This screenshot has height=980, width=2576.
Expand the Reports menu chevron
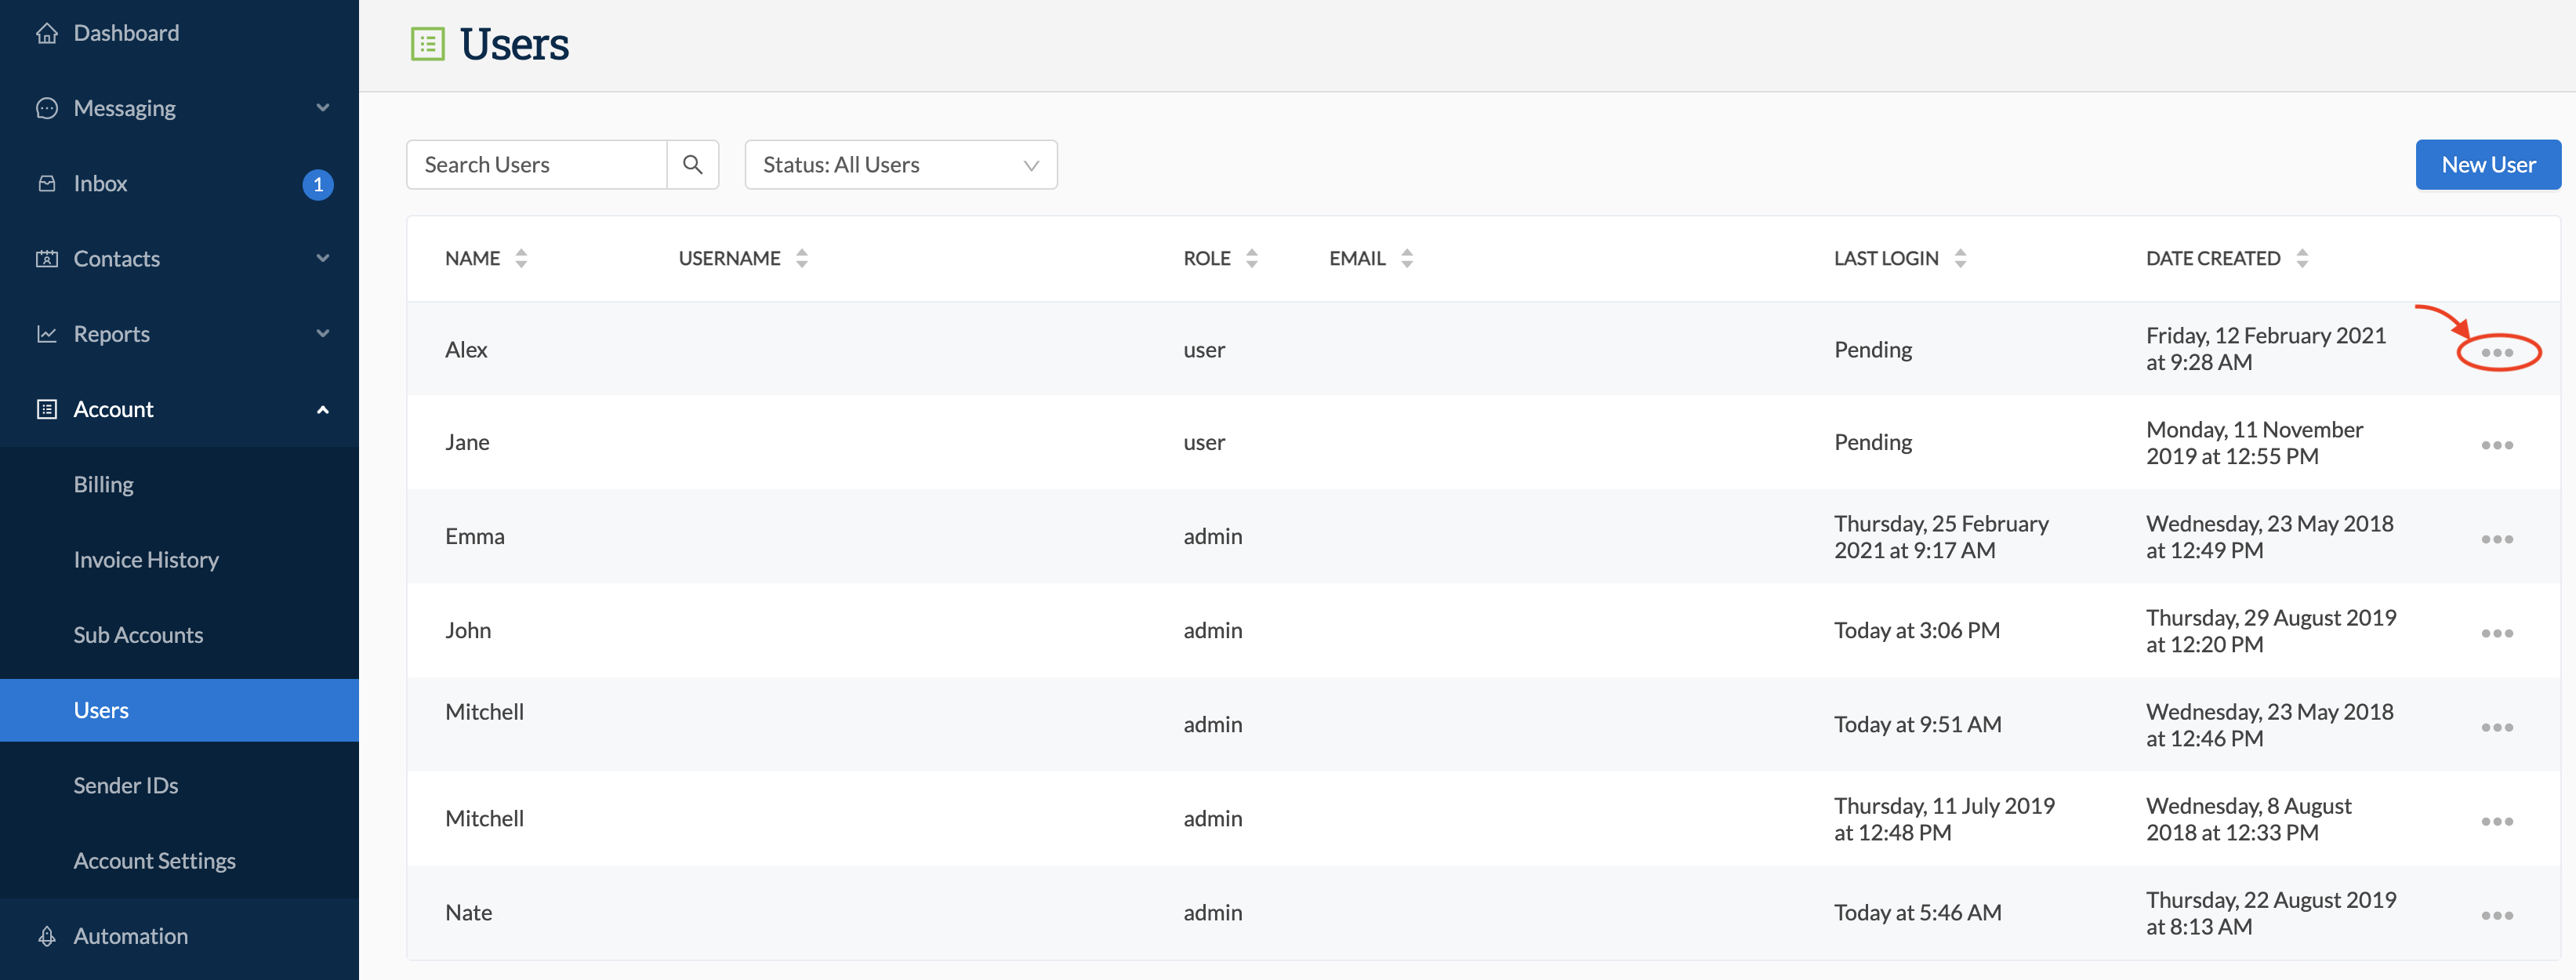click(322, 333)
